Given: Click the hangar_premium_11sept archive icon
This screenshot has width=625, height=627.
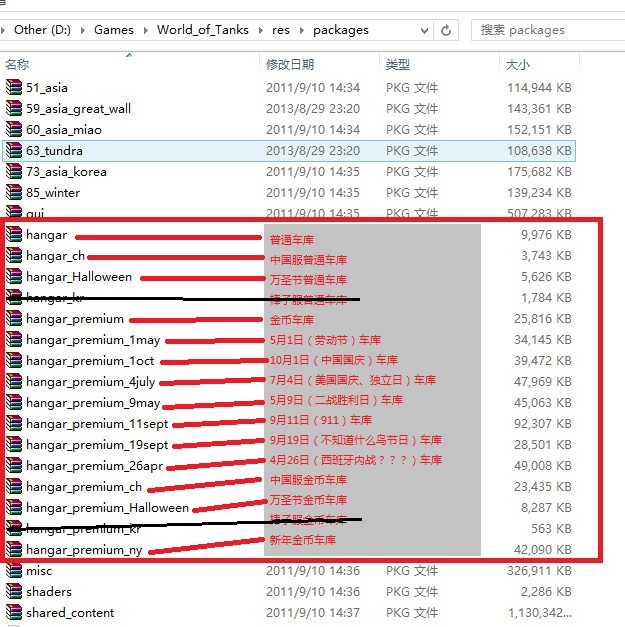Looking at the screenshot, I should point(14,423).
